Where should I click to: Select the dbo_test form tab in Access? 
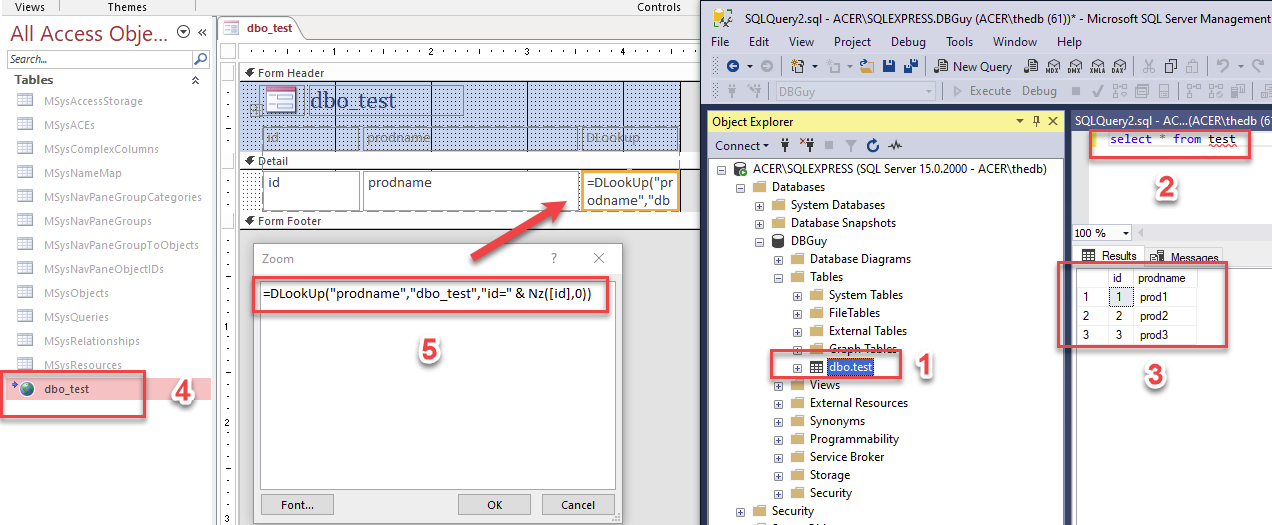tap(259, 28)
